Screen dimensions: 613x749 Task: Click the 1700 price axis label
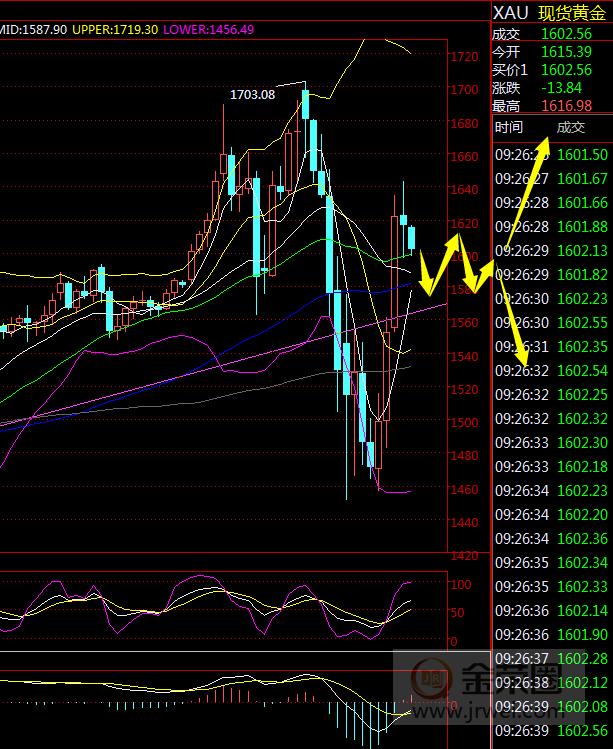pos(463,90)
